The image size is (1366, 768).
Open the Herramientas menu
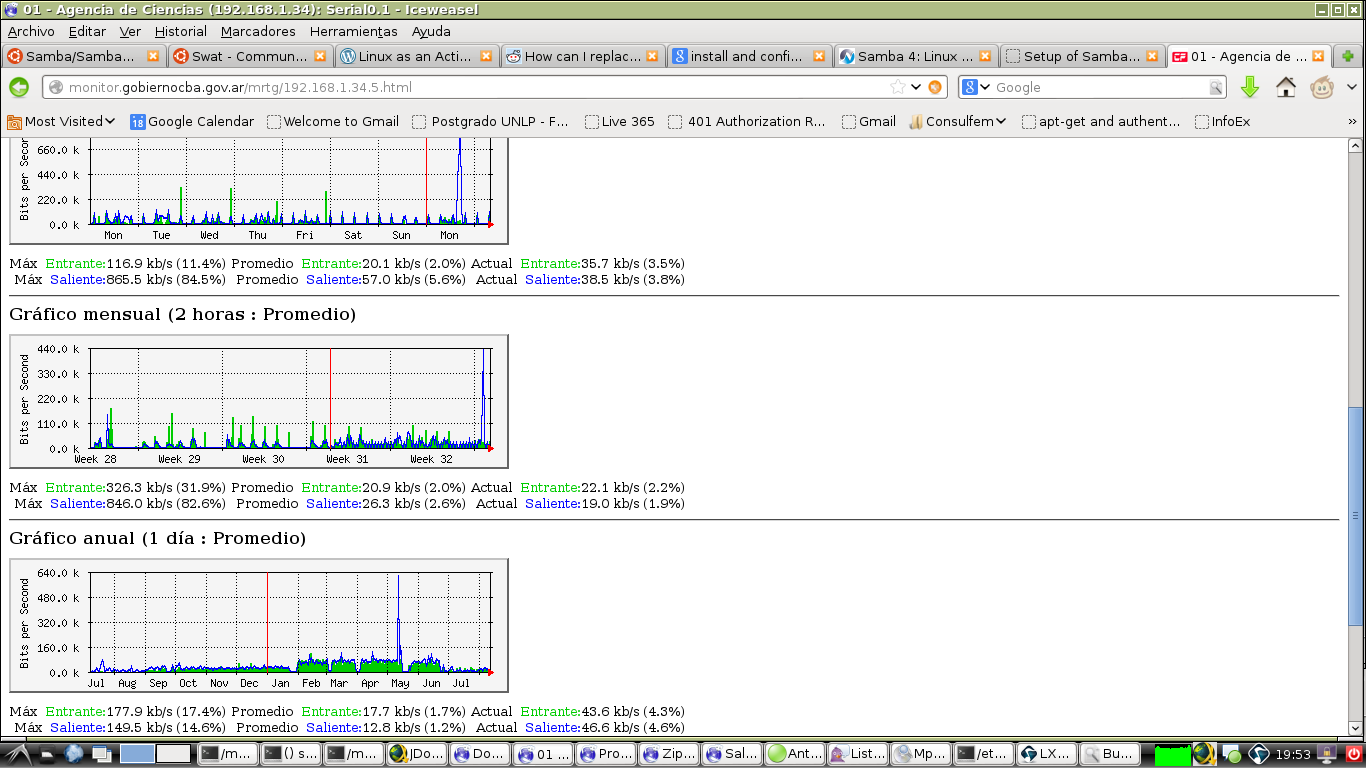[x=354, y=31]
